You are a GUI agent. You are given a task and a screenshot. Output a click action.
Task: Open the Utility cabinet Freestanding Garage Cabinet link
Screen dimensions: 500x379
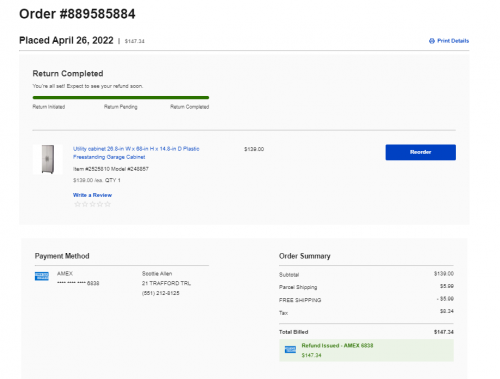(136, 153)
